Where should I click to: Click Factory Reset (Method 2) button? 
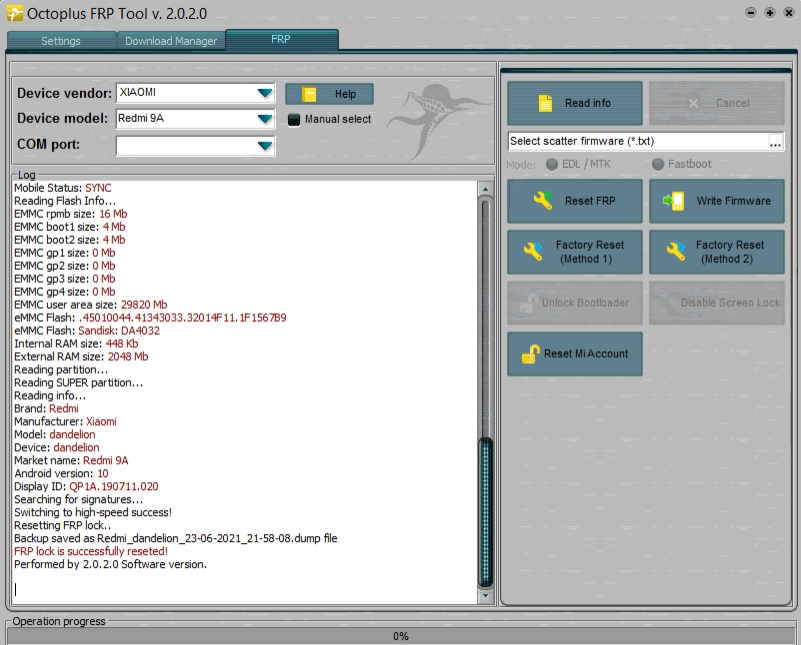(717, 252)
